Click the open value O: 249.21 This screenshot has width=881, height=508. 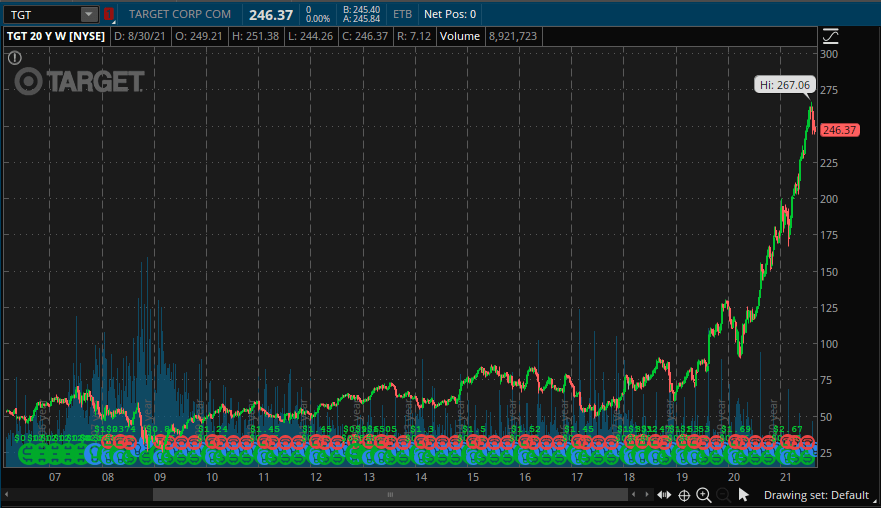pyautogui.click(x=199, y=36)
